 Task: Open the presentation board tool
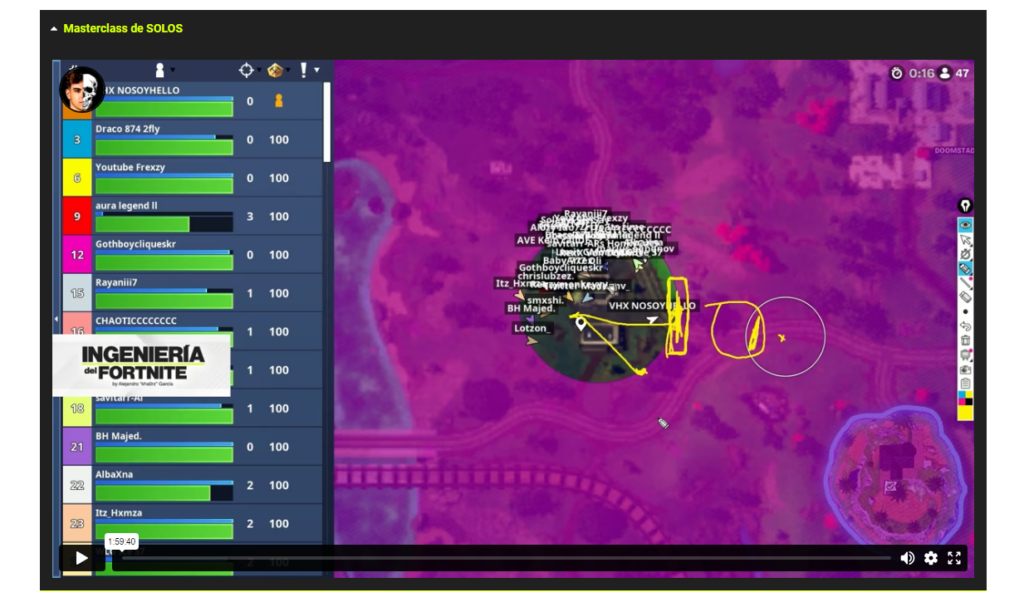point(965,355)
